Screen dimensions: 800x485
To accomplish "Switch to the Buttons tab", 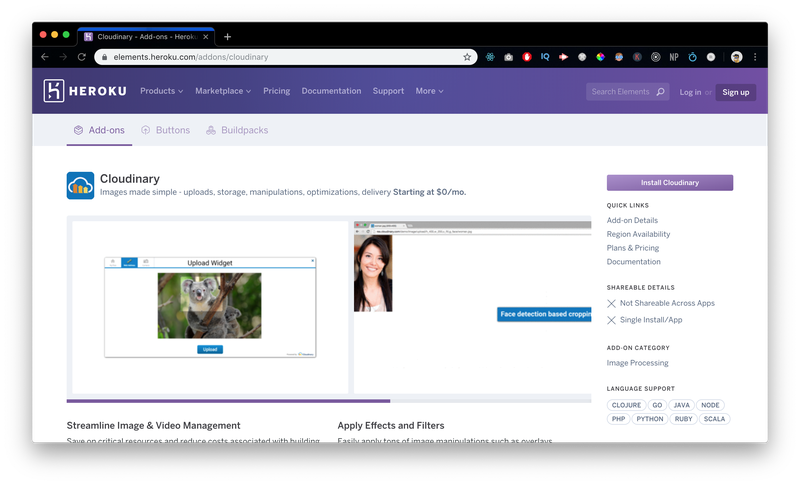I will pos(165,130).
